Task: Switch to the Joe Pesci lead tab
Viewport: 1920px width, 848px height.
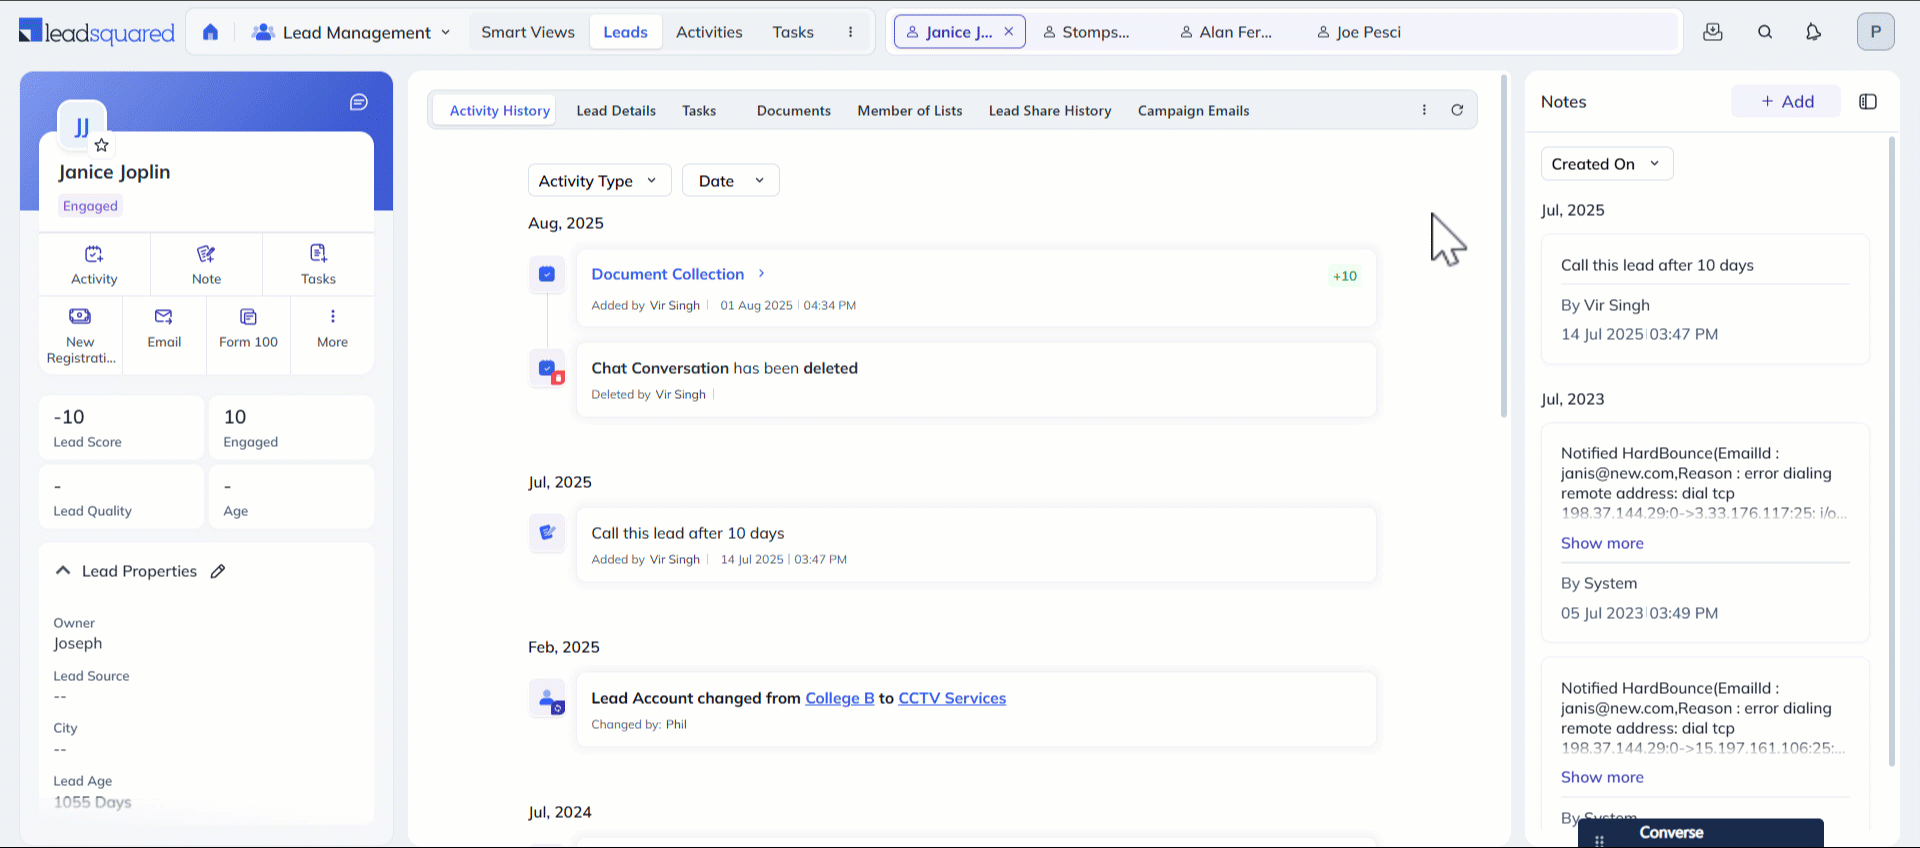Action: pyautogui.click(x=1360, y=32)
